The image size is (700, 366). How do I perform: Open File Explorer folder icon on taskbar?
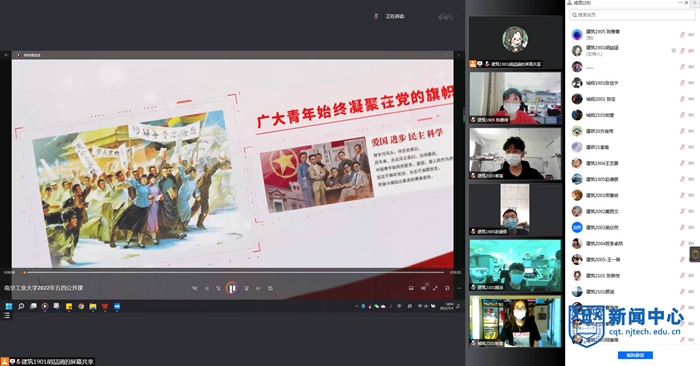point(93,306)
